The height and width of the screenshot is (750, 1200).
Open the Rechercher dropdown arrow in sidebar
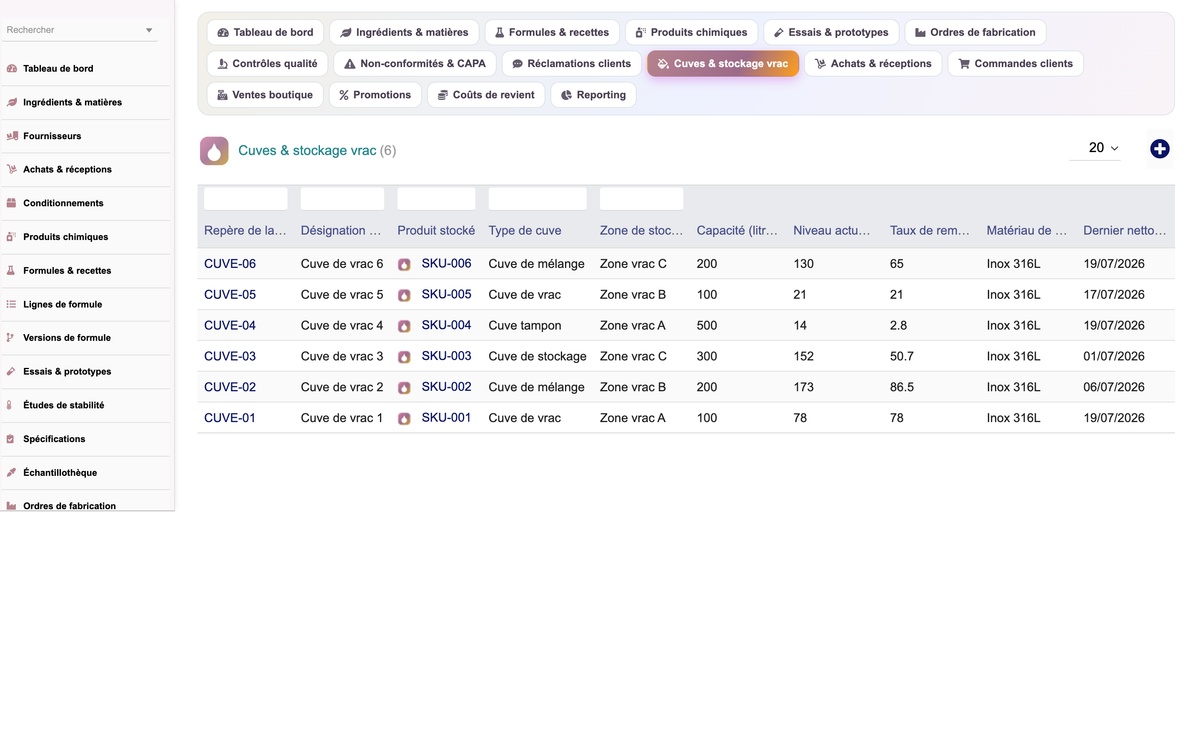(x=149, y=30)
